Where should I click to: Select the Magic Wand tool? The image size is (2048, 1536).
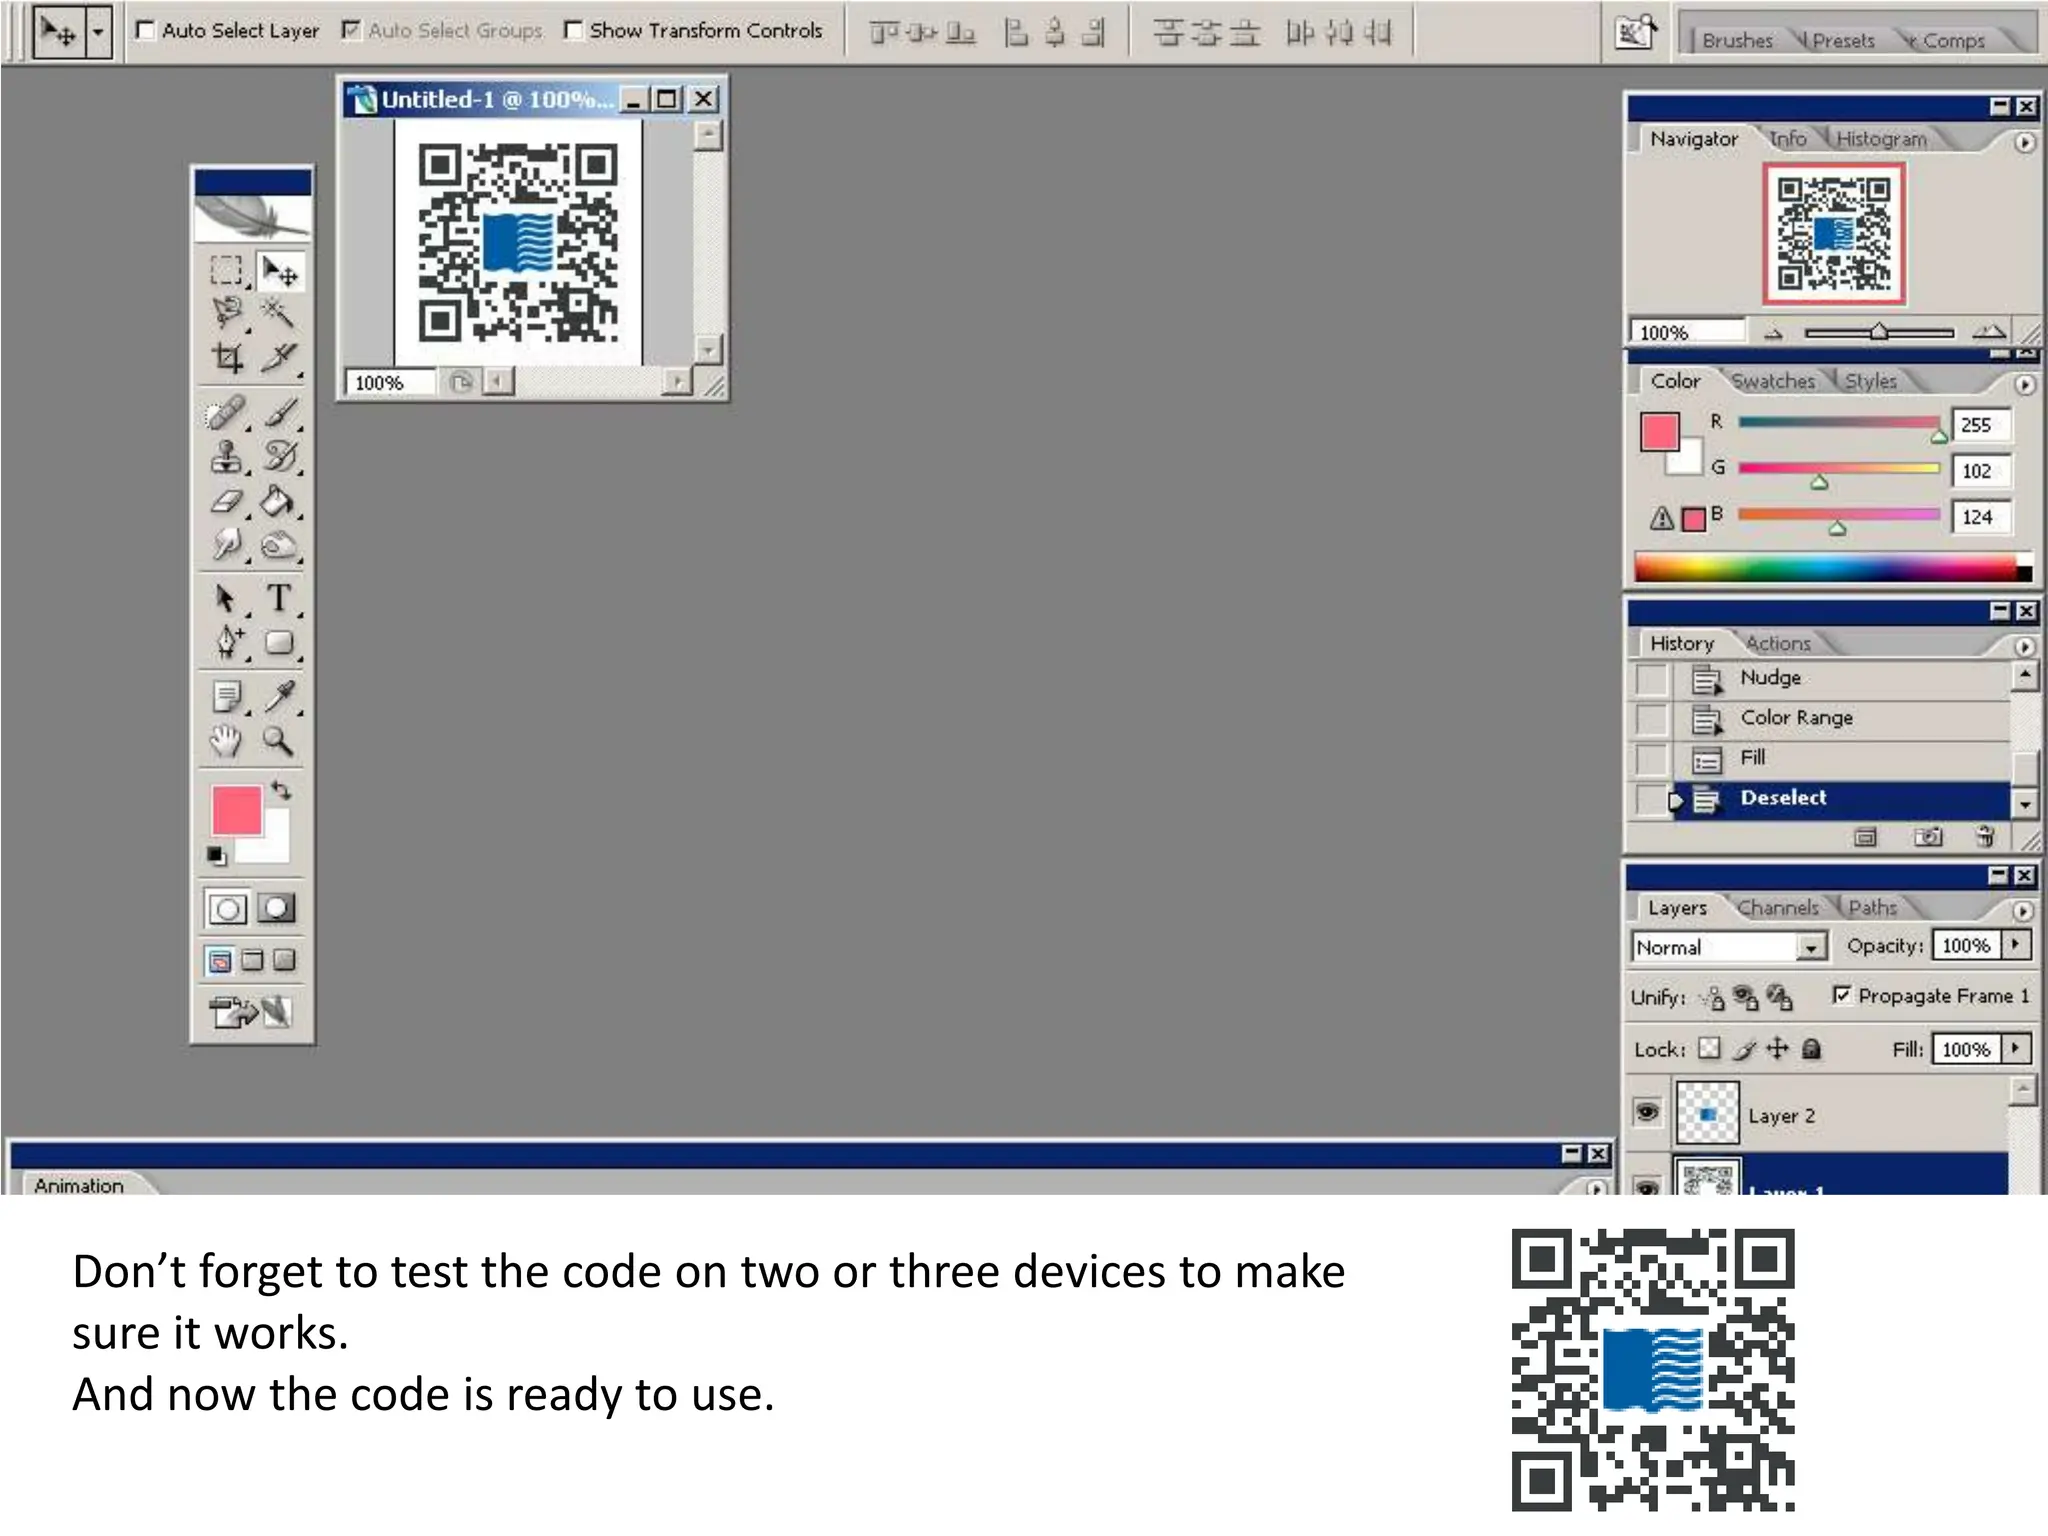click(x=280, y=314)
